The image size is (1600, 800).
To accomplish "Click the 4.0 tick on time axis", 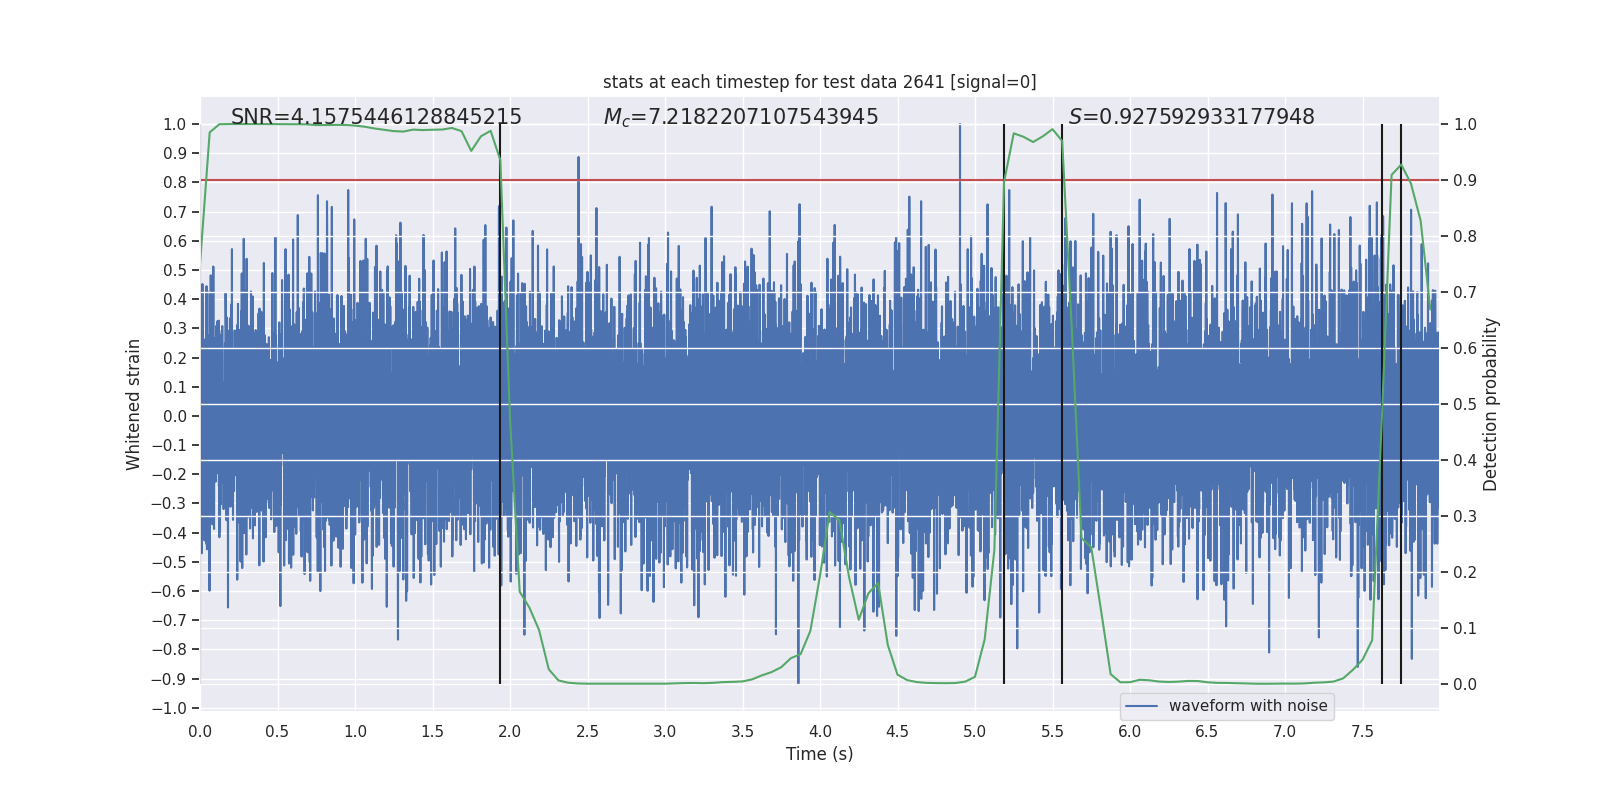I will [x=820, y=731].
